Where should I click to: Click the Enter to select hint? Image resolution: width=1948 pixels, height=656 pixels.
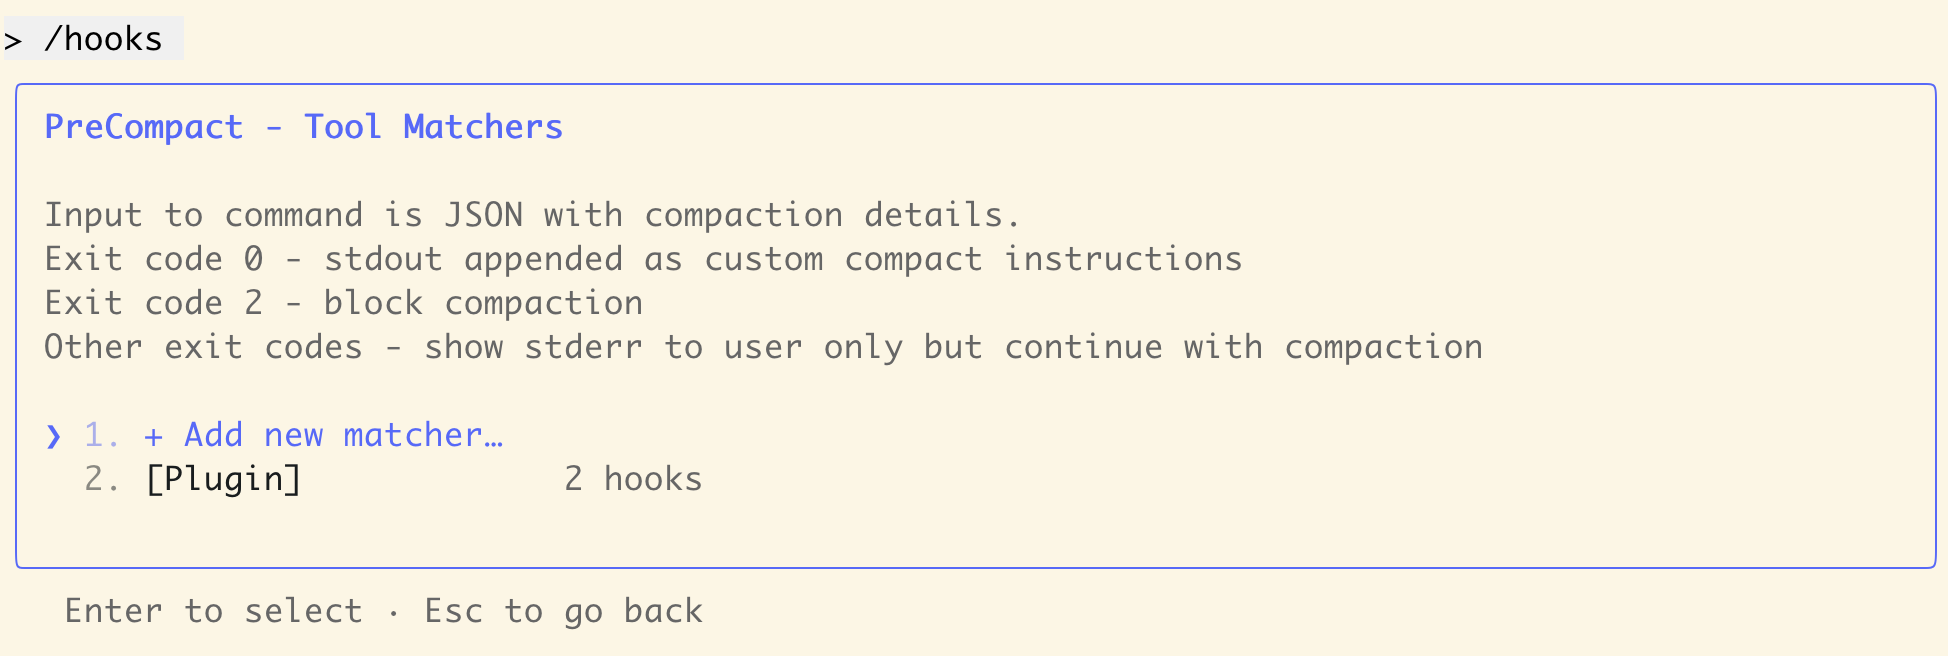point(214,610)
